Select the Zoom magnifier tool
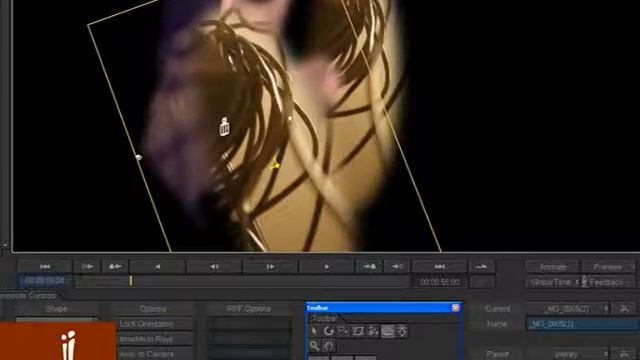 tap(314, 346)
